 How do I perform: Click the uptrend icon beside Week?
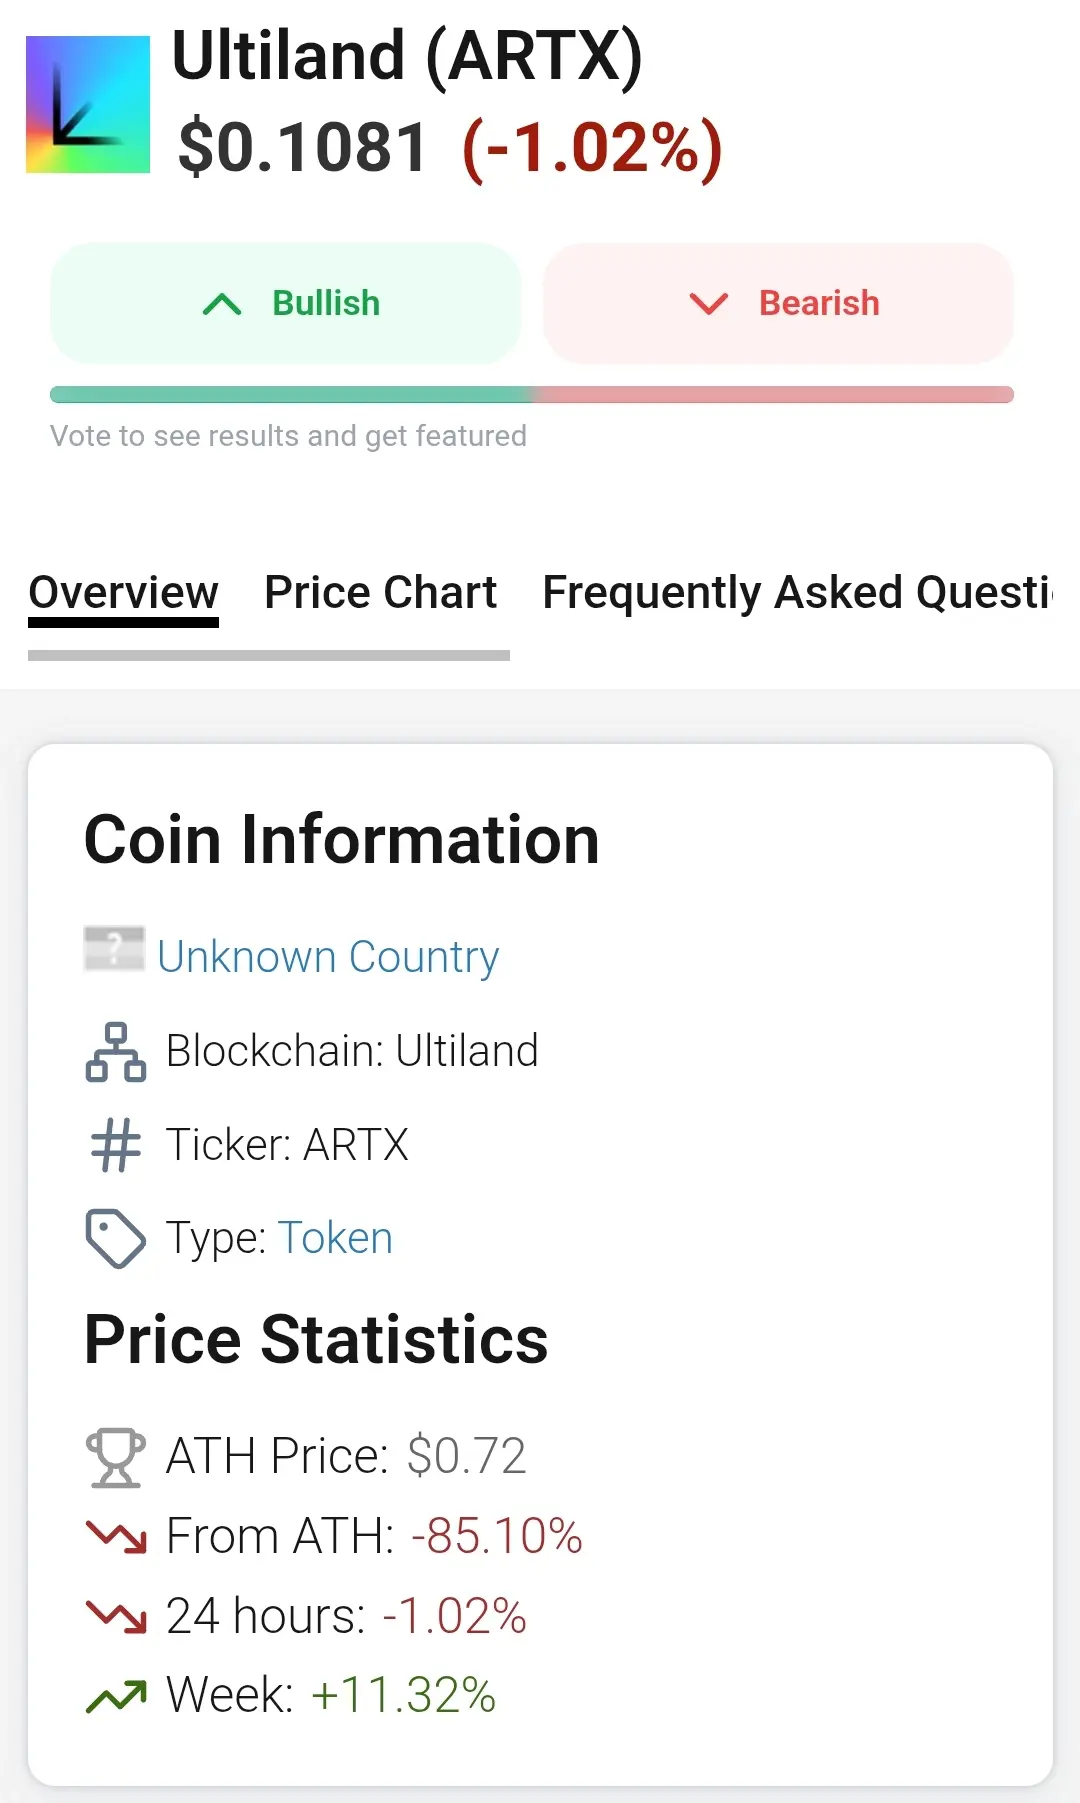pos(116,1696)
